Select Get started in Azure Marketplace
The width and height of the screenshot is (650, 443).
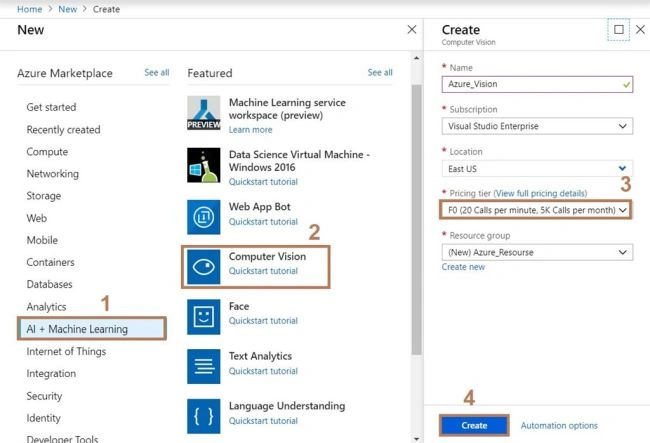(x=51, y=107)
